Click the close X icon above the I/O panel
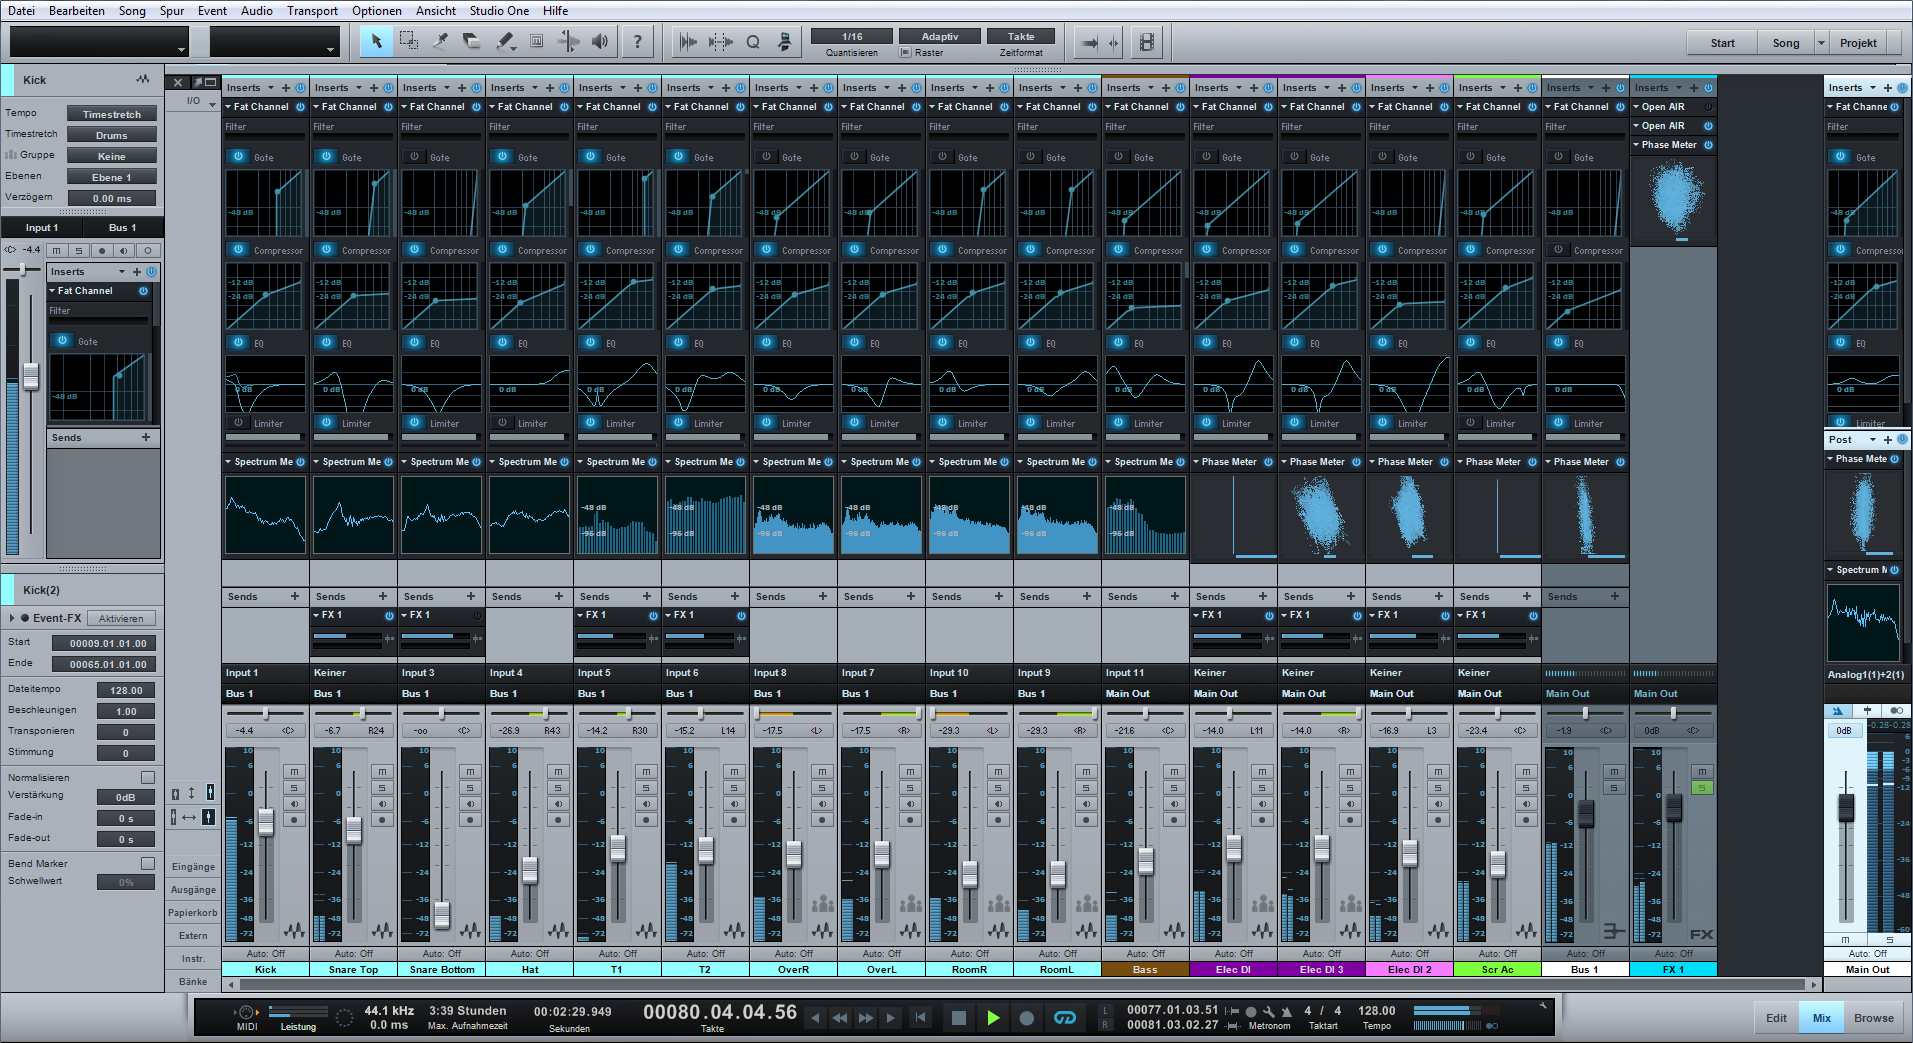This screenshot has height=1043, width=1913. pos(178,82)
